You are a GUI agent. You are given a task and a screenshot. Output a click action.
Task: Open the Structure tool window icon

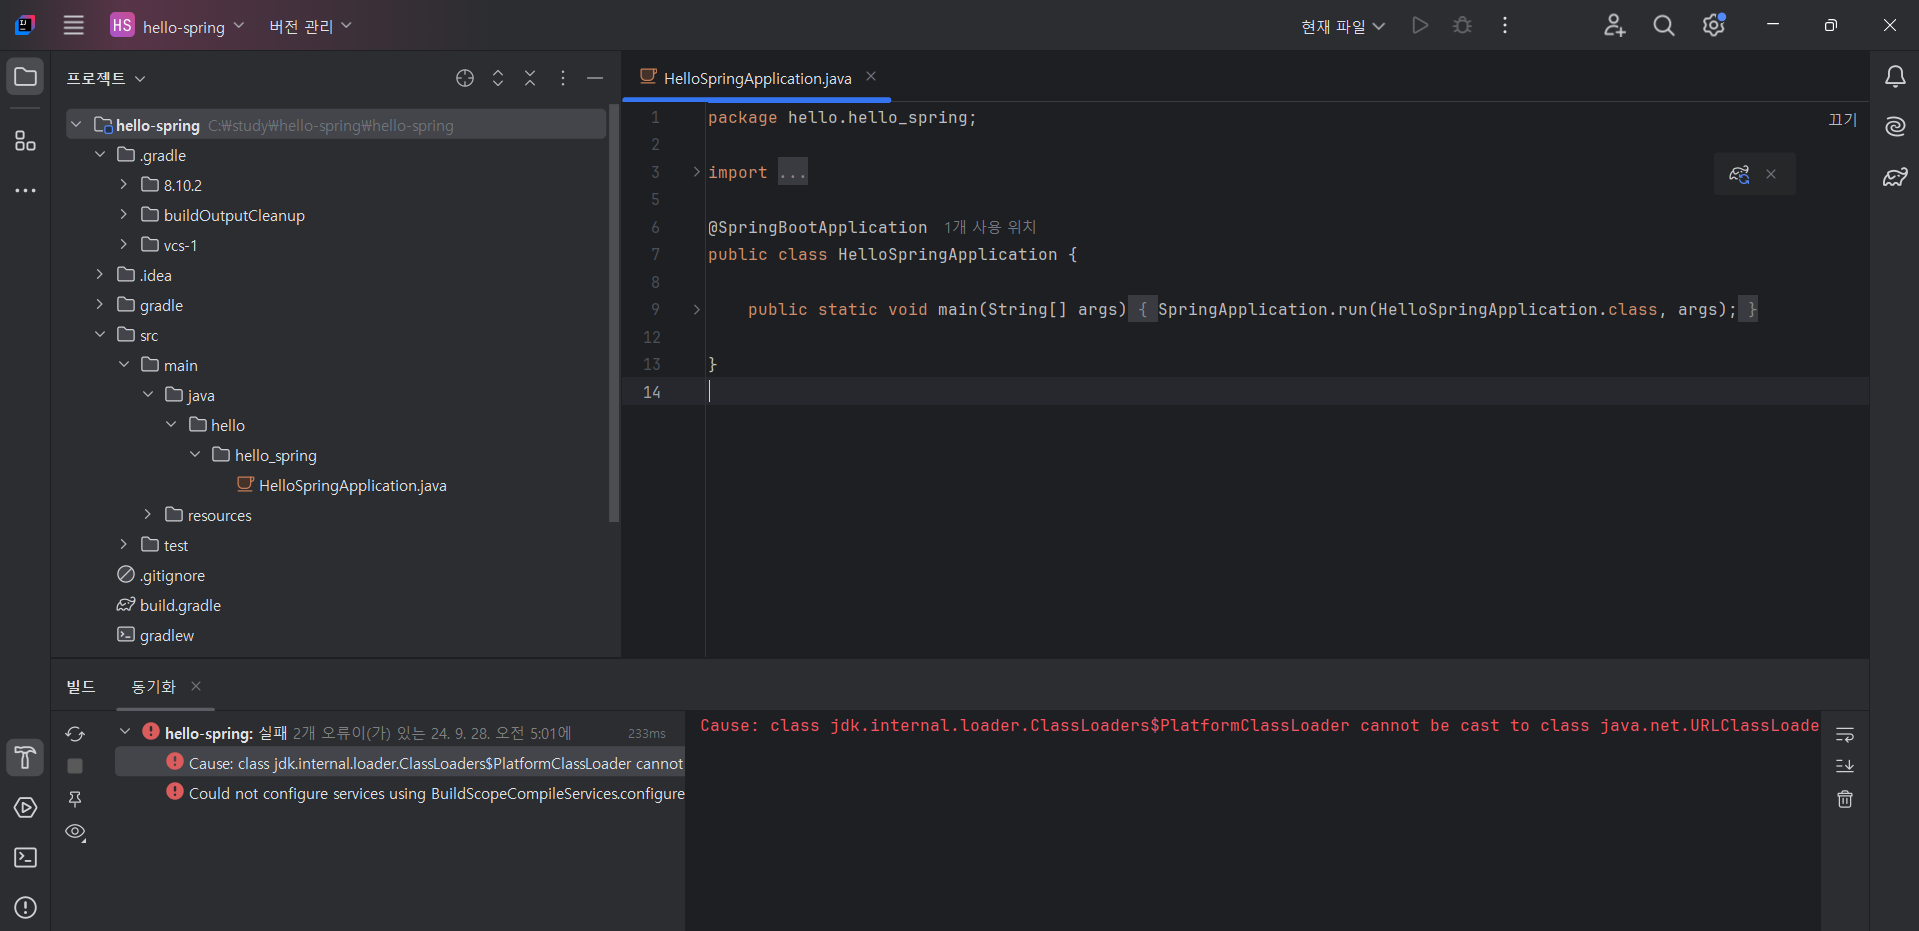point(25,141)
